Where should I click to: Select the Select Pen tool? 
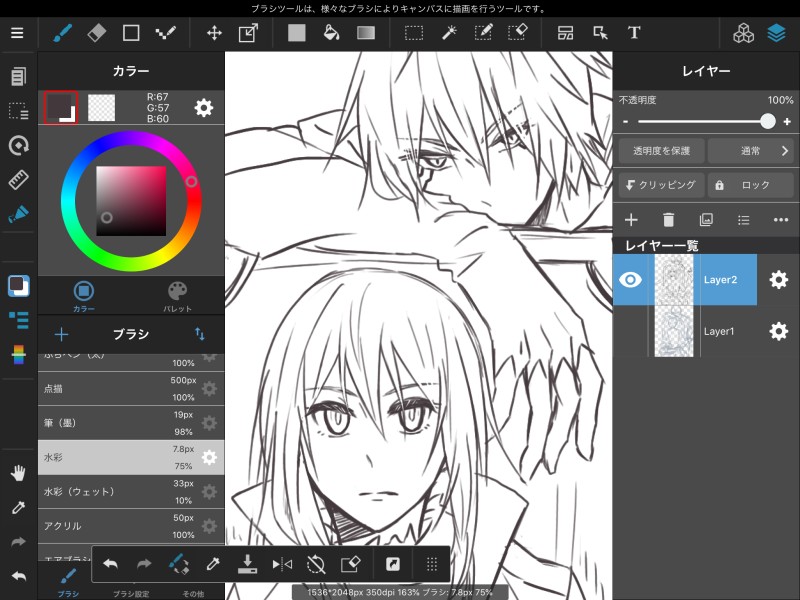click(483, 33)
